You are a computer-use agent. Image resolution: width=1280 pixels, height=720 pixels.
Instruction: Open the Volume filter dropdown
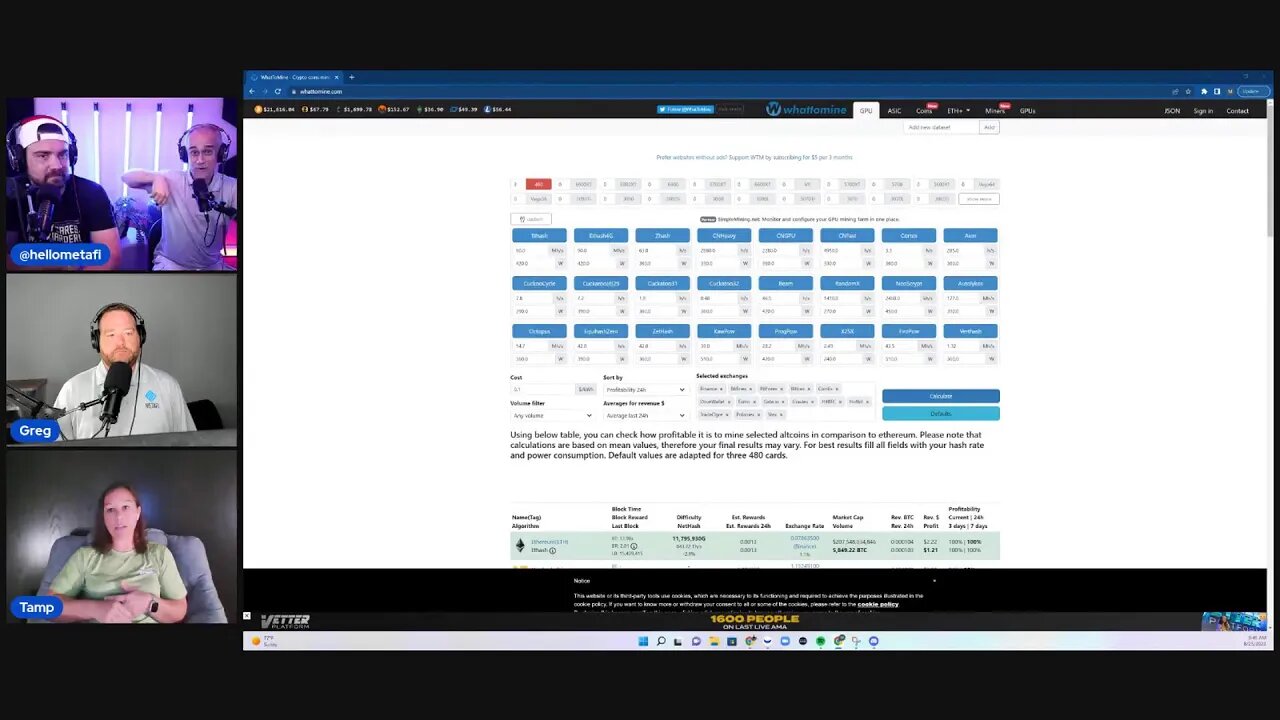pyautogui.click(x=552, y=415)
